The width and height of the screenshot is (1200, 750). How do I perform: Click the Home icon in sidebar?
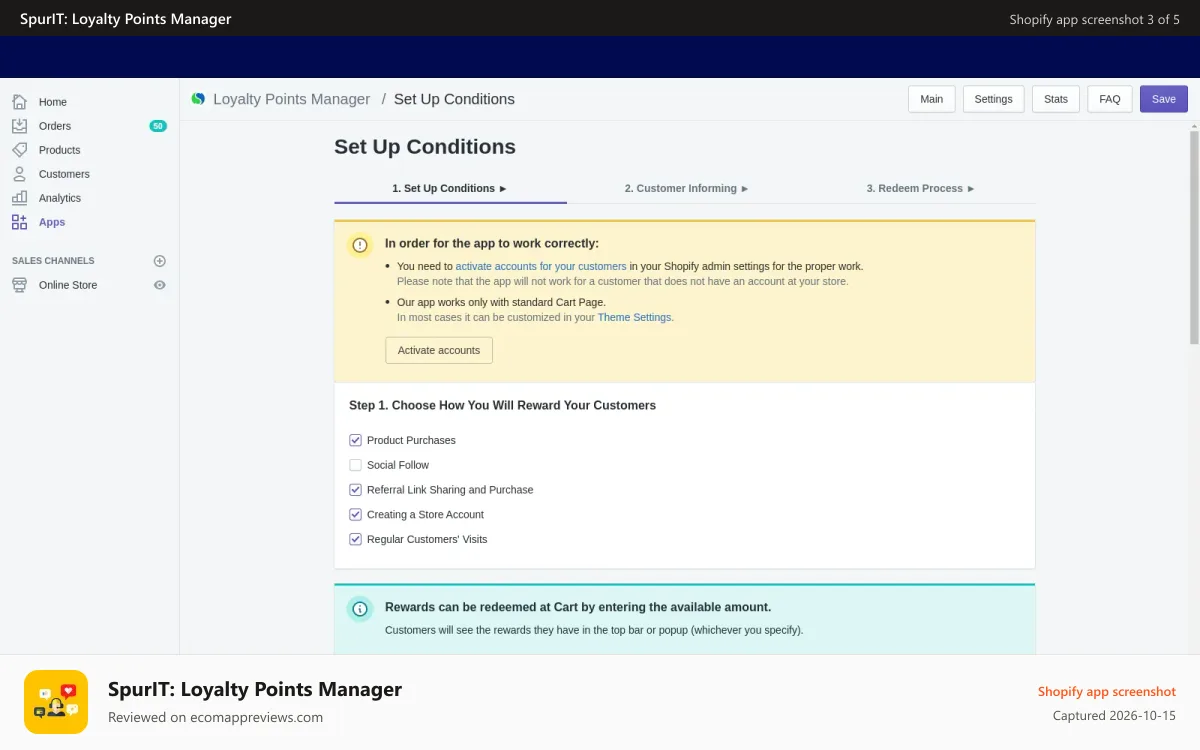(x=20, y=102)
